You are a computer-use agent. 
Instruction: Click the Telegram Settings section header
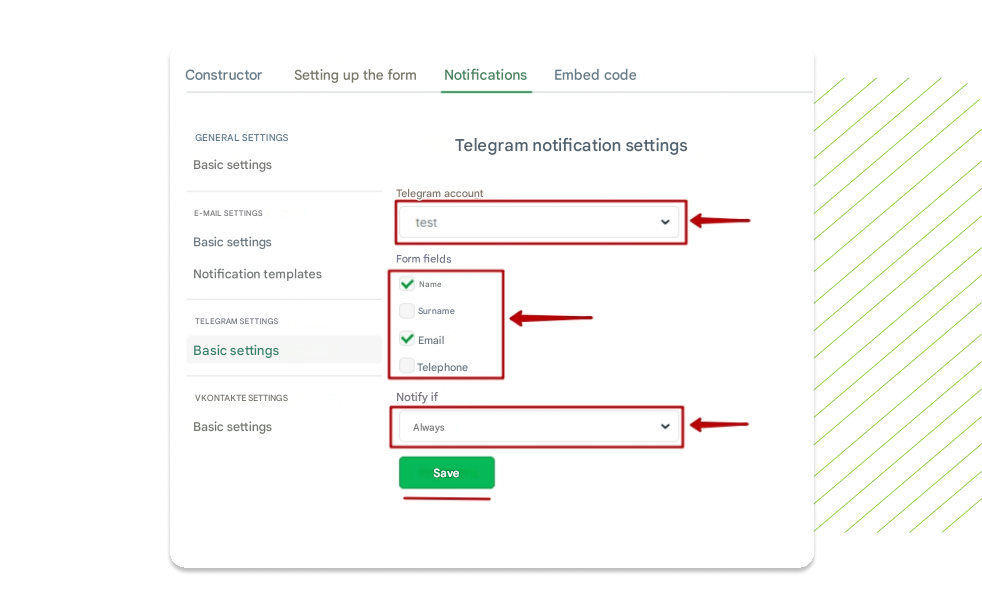[236, 321]
